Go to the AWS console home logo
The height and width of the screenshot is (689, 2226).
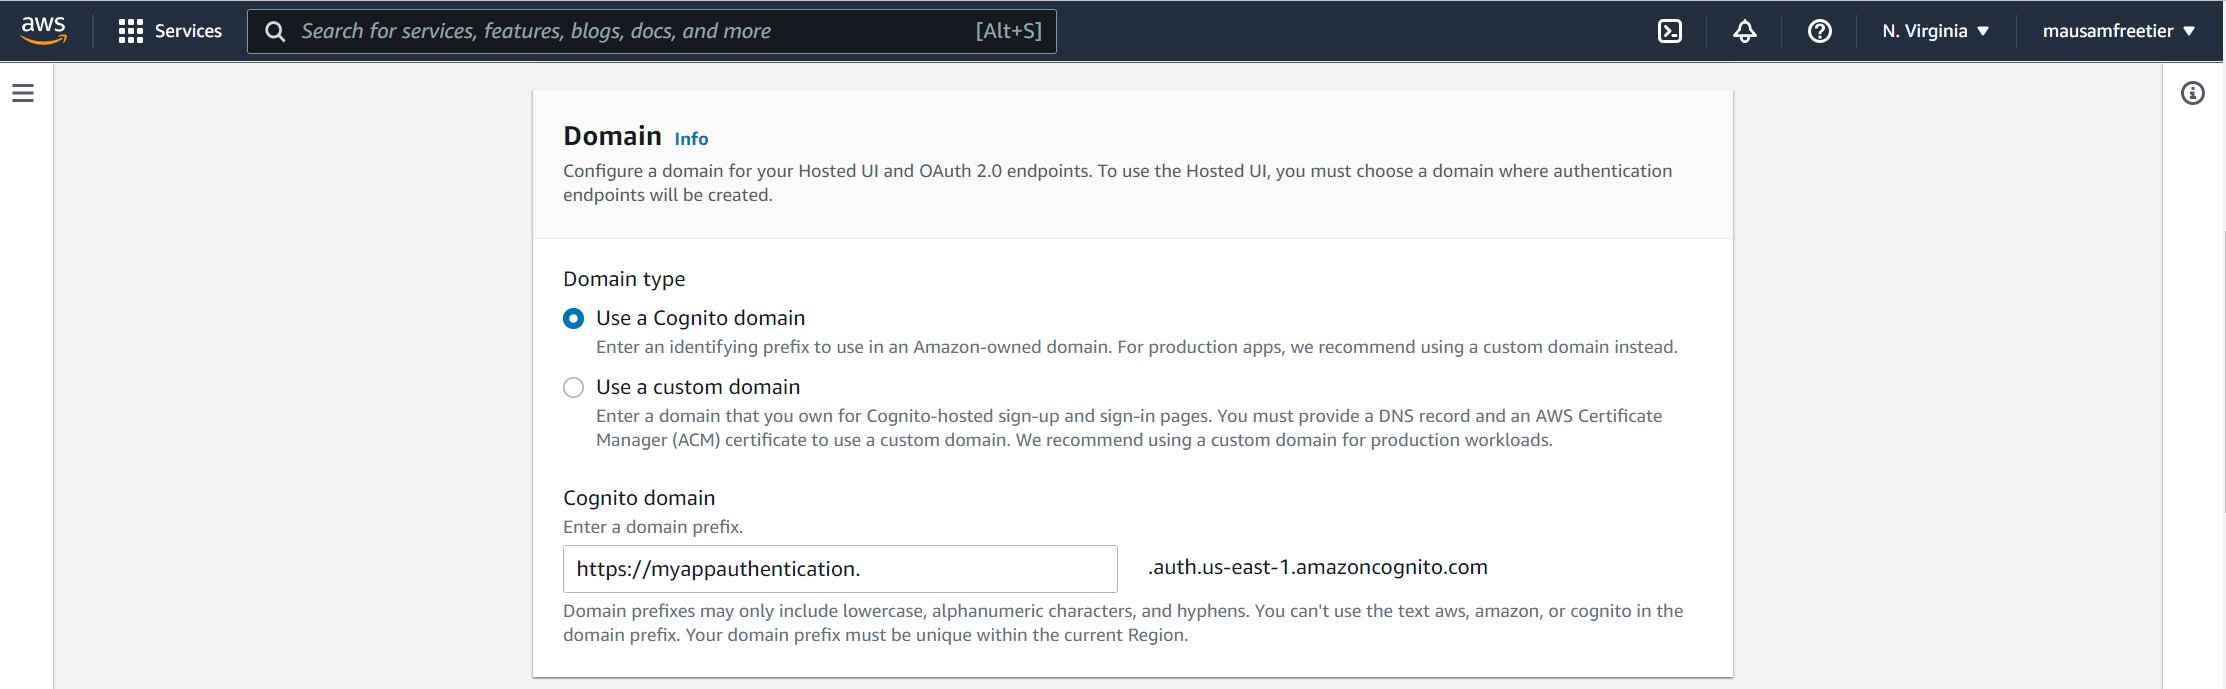(44, 30)
